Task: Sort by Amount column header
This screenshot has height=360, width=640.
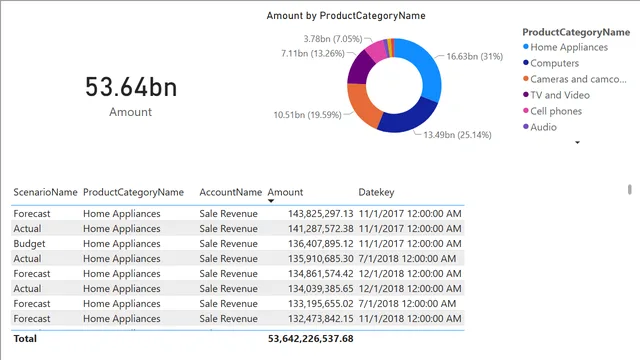Action: click(x=285, y=192)
